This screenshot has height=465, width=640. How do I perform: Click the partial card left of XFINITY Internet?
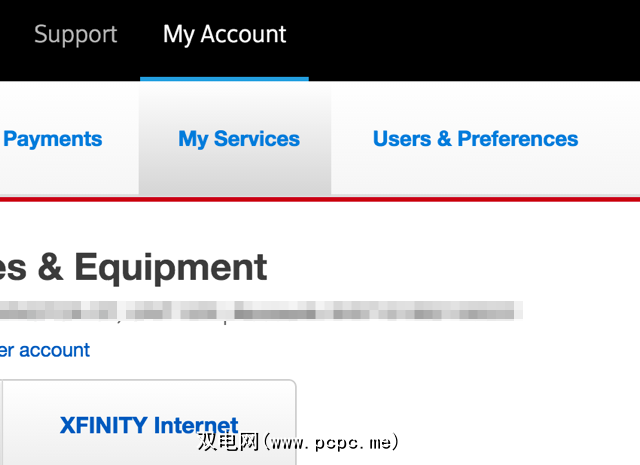pos(1,425)
